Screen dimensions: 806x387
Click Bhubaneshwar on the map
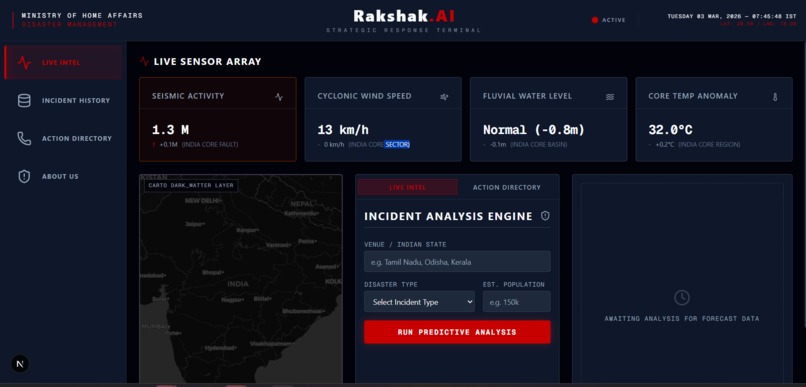[x=304, y=311]
